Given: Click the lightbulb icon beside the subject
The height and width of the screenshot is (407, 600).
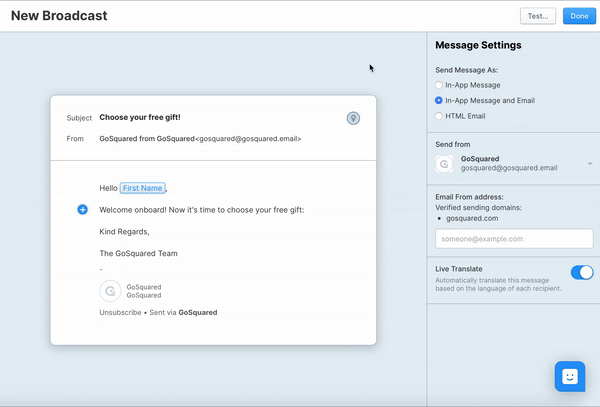Looking at the screenshot, I should click(353, 118).
